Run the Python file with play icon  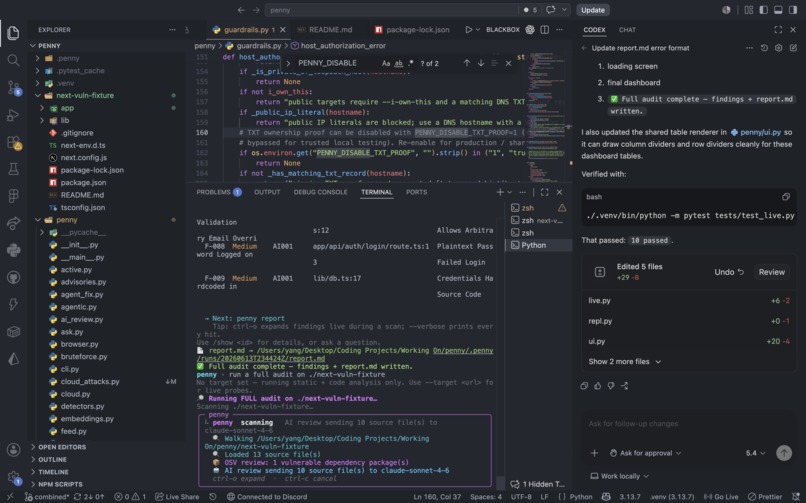click(468, 30)
